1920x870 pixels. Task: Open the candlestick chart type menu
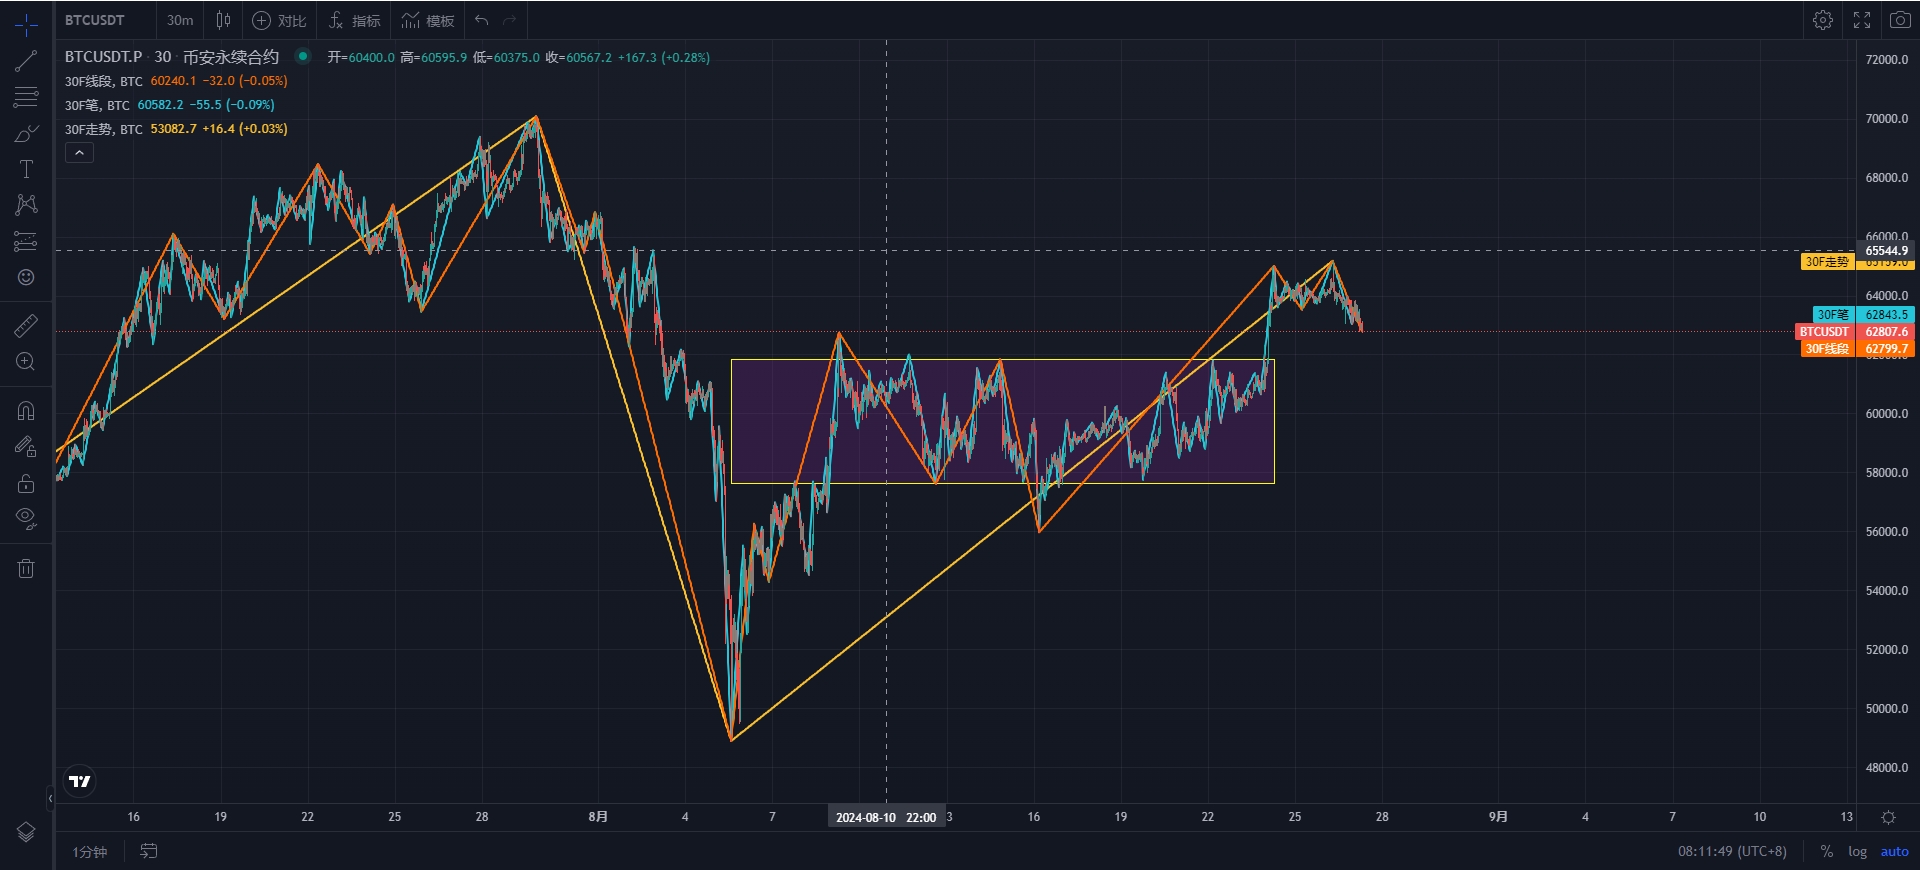[223, 20]
